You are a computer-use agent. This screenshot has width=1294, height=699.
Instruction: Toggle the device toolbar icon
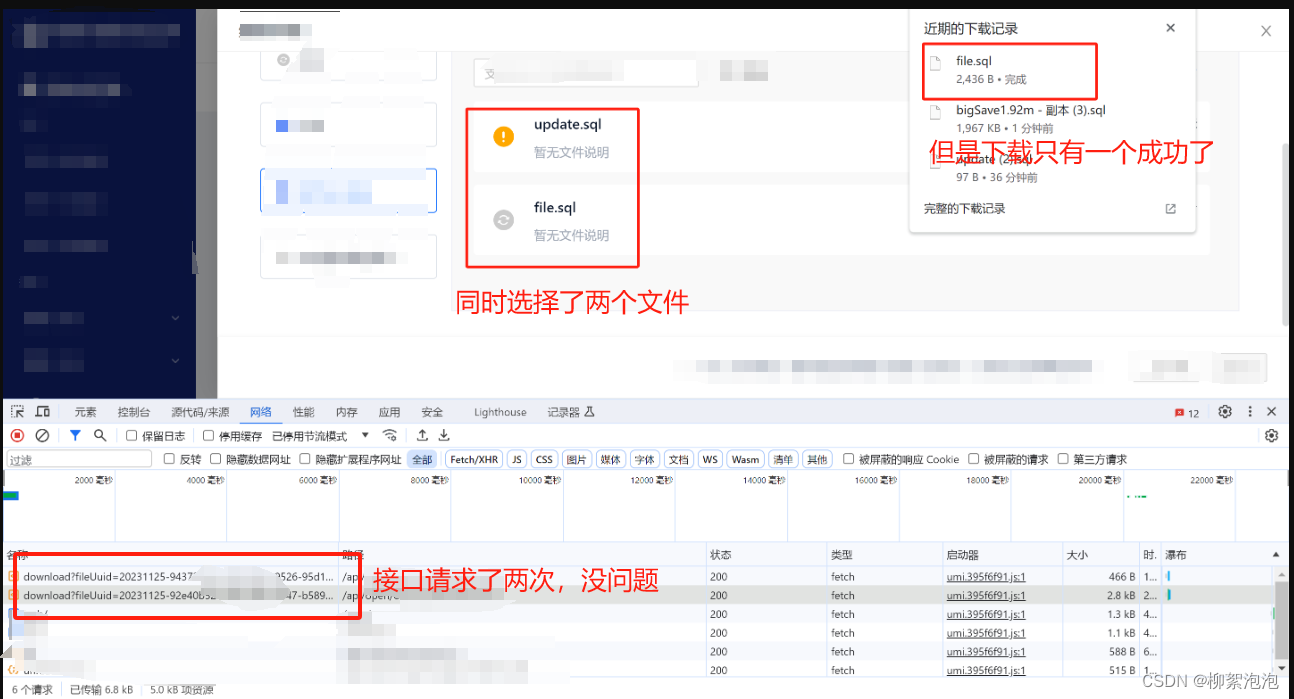pyautogui.click(x=43, y=412)
